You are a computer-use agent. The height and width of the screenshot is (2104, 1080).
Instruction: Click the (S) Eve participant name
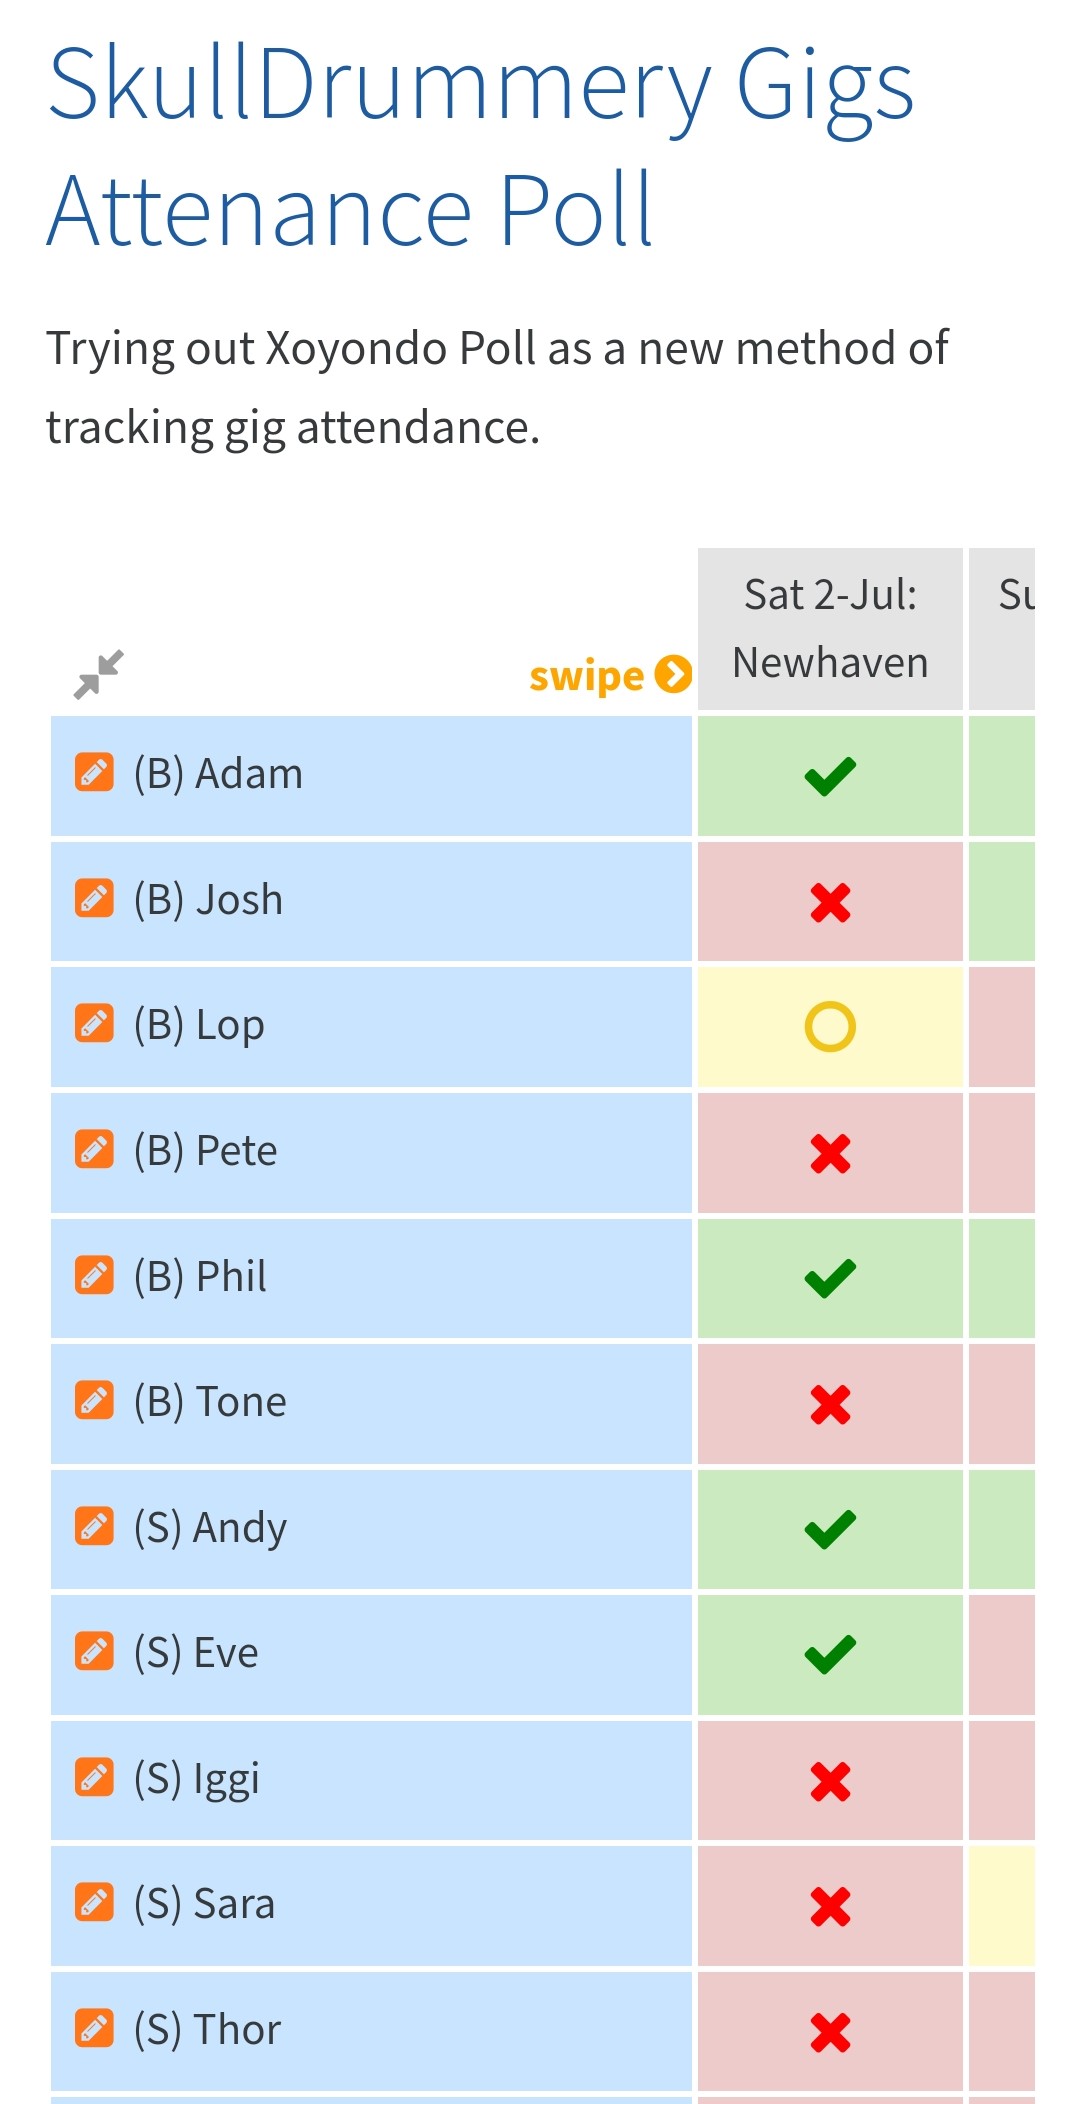[x=226, y=1653]
